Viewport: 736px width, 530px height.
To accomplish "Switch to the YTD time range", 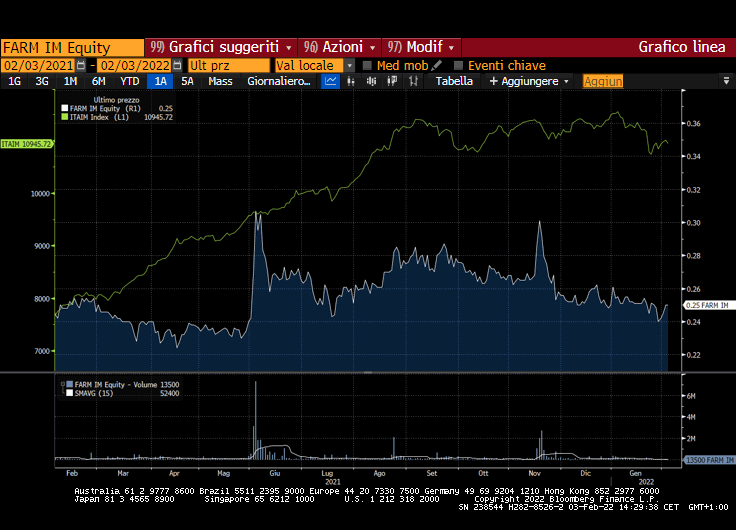I will click(129, 81).
